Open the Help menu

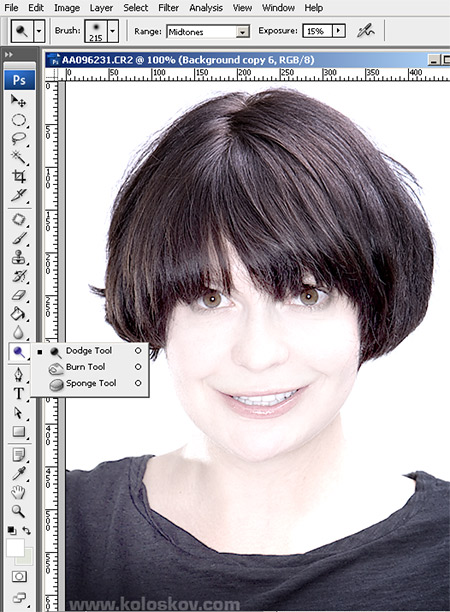click(314, 7)
